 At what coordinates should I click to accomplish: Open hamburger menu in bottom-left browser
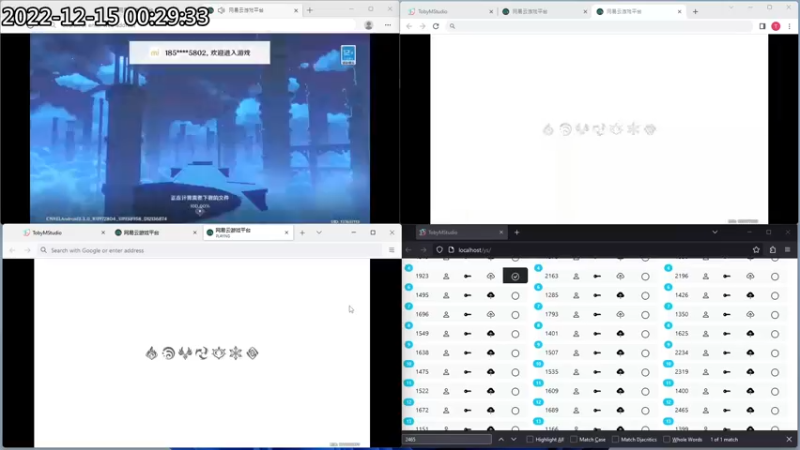pos(391,250)
